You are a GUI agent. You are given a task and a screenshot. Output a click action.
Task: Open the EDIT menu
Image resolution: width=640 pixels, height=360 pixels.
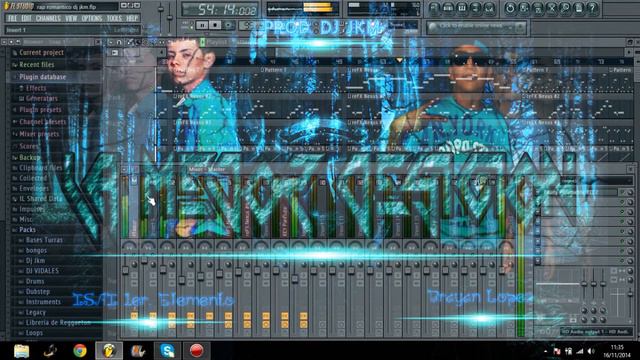(x=27, y=18)
